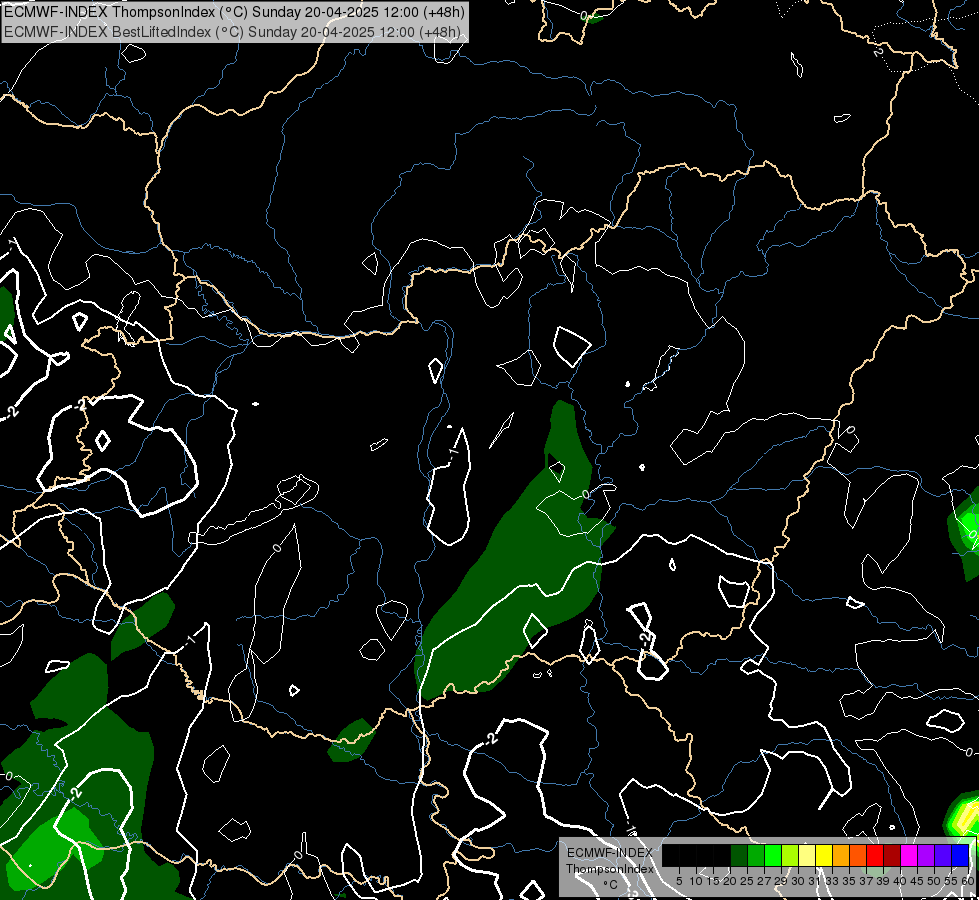Click the legend value label 29
This screenshot has width=979, height=900.
pos(782,881)
